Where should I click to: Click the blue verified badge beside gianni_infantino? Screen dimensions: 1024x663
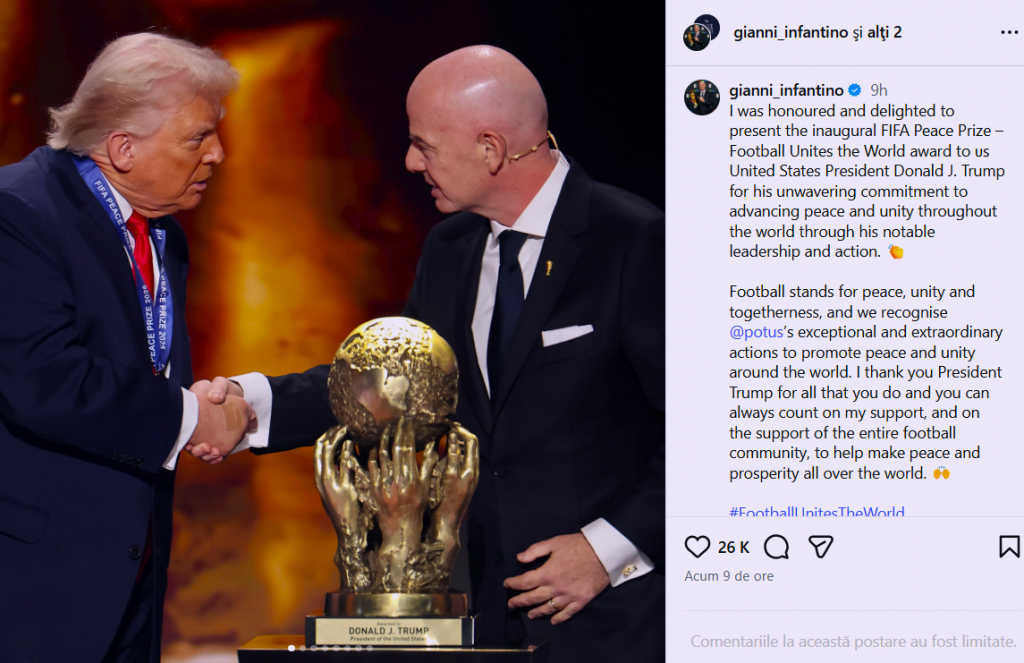click(x=855, y=90)
